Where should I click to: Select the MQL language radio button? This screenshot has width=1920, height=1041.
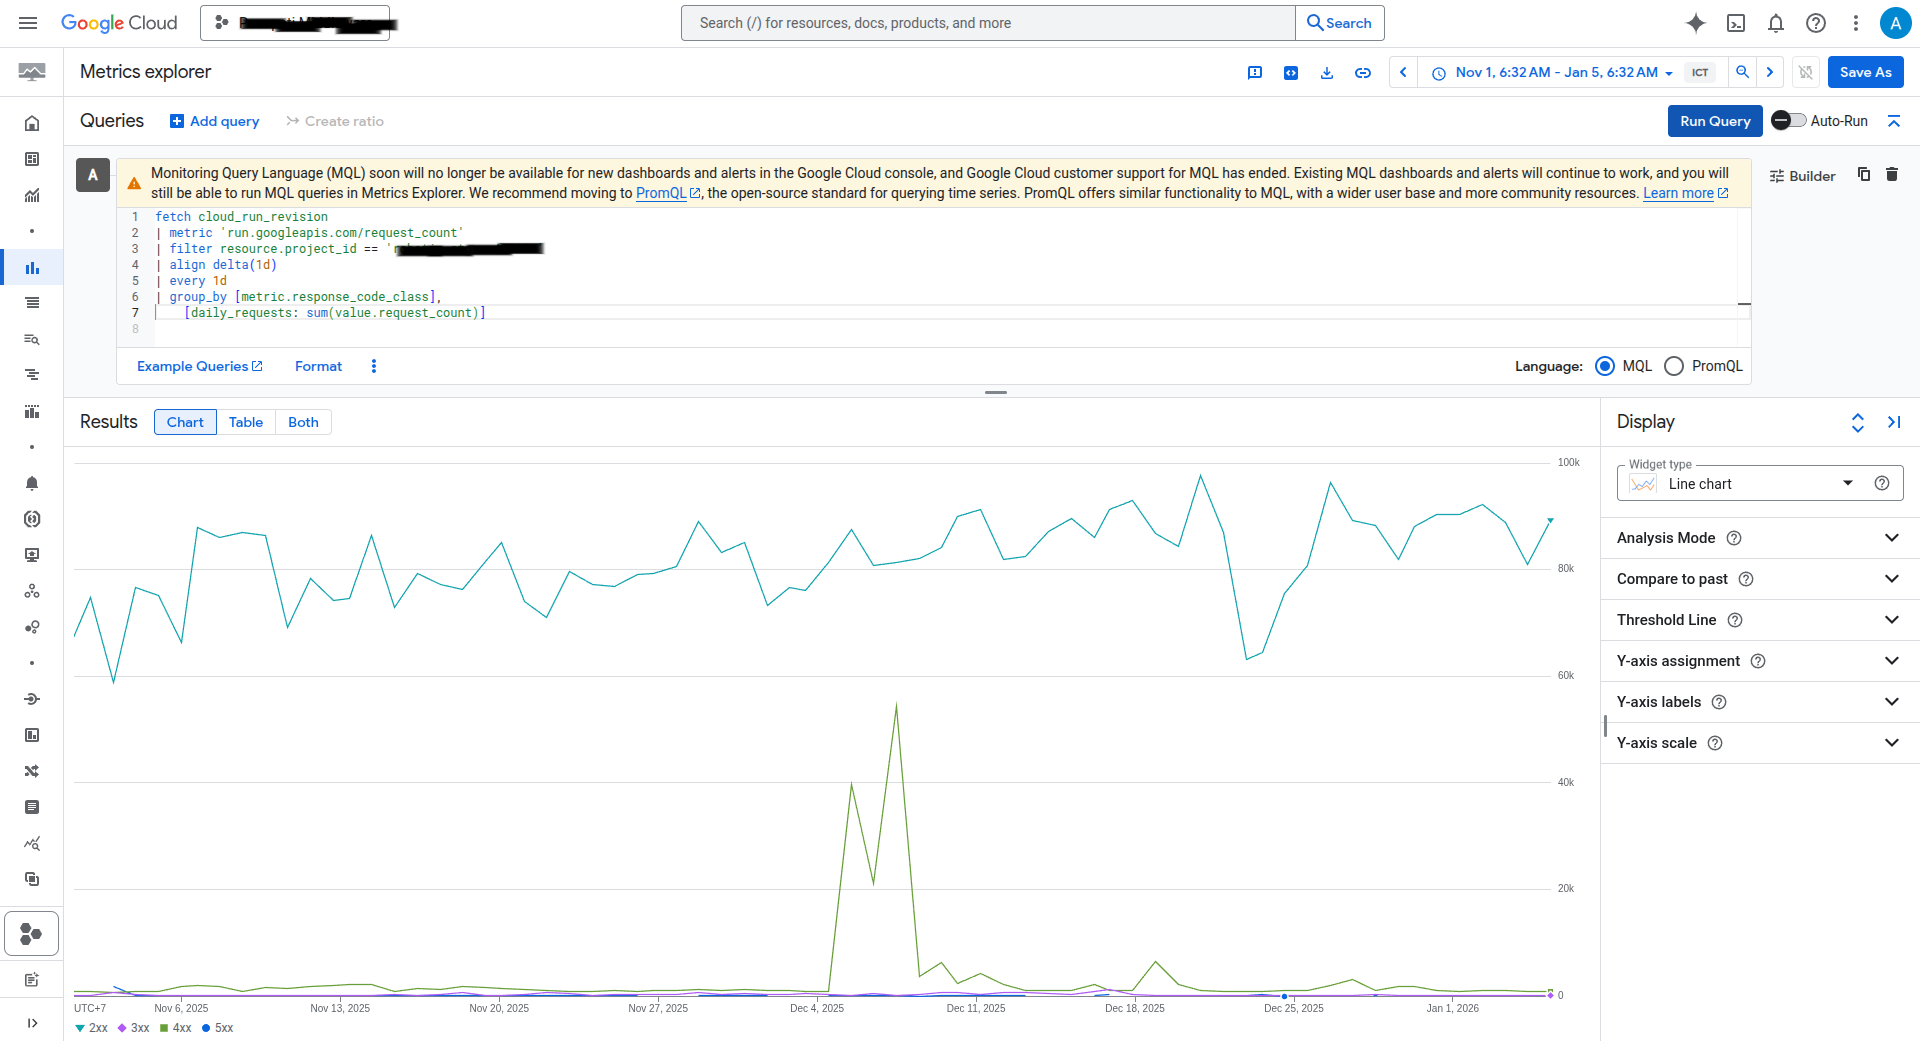click(1605, 366)
